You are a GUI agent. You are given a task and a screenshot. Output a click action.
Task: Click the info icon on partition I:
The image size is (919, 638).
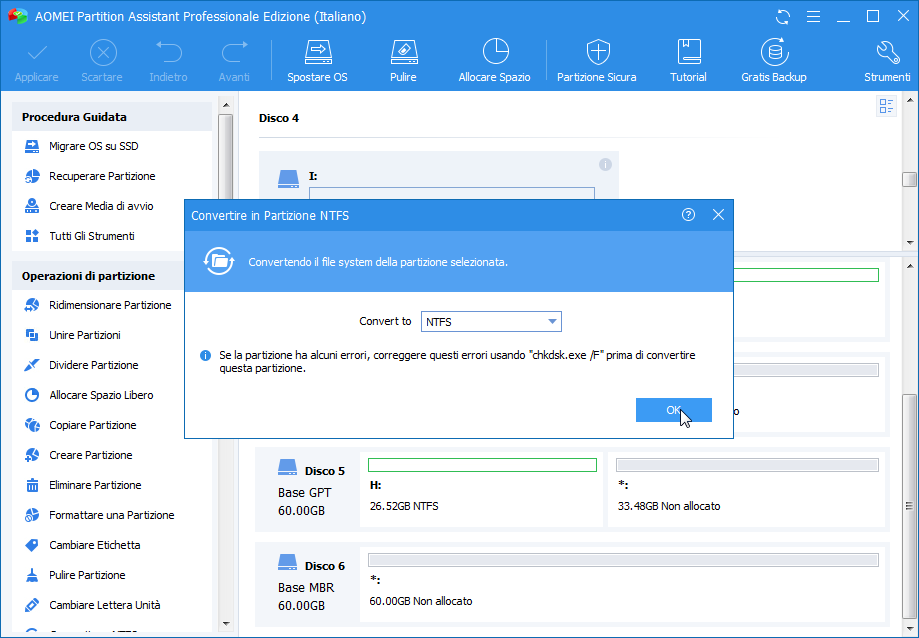(605, 164)
